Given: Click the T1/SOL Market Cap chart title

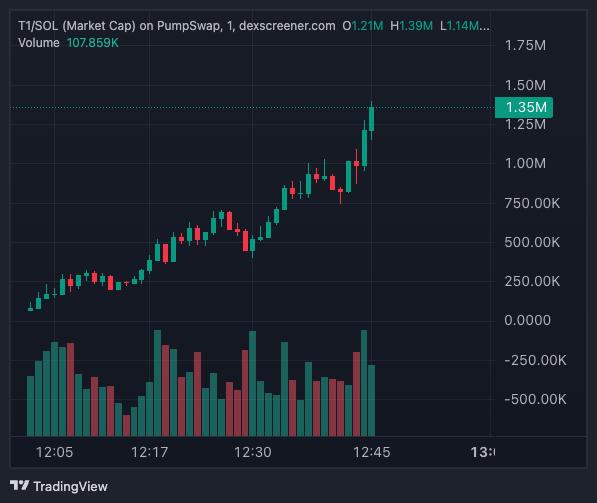Looking at the screenshot, I should [x=177, y=26].
